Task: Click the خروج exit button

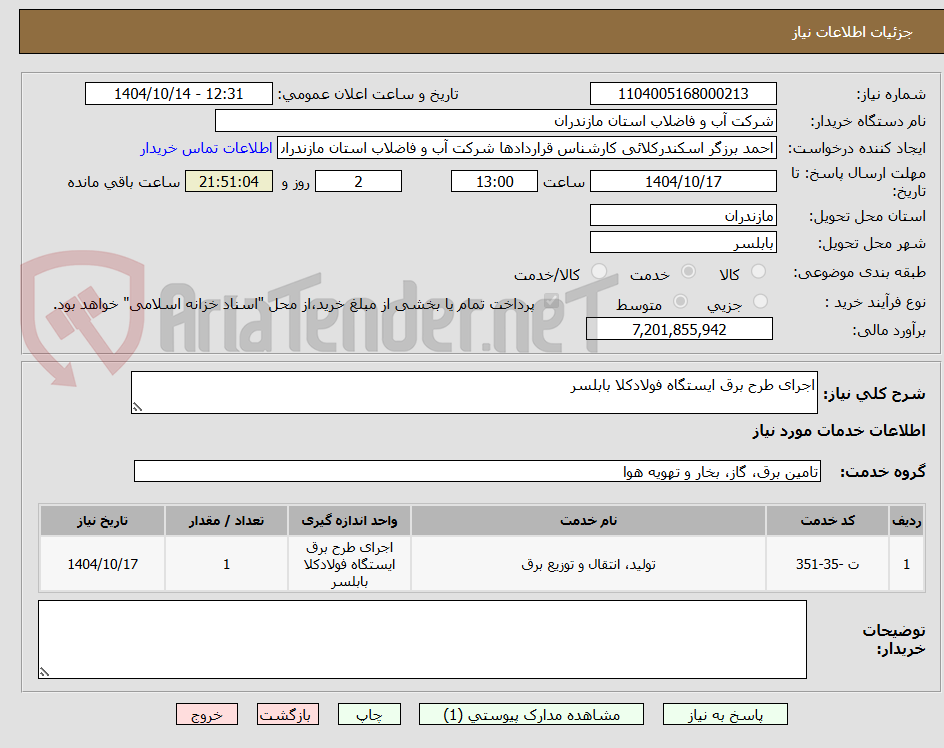Action: (x=206, y=714)
